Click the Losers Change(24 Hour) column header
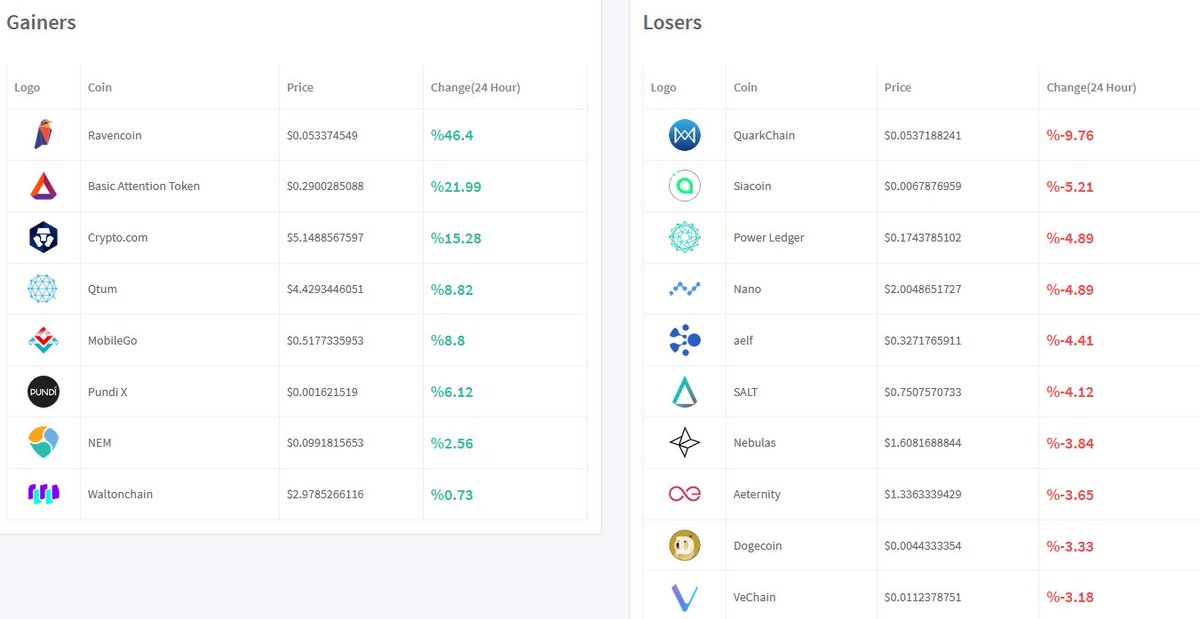1200x619 pixels. point(1091,87)
